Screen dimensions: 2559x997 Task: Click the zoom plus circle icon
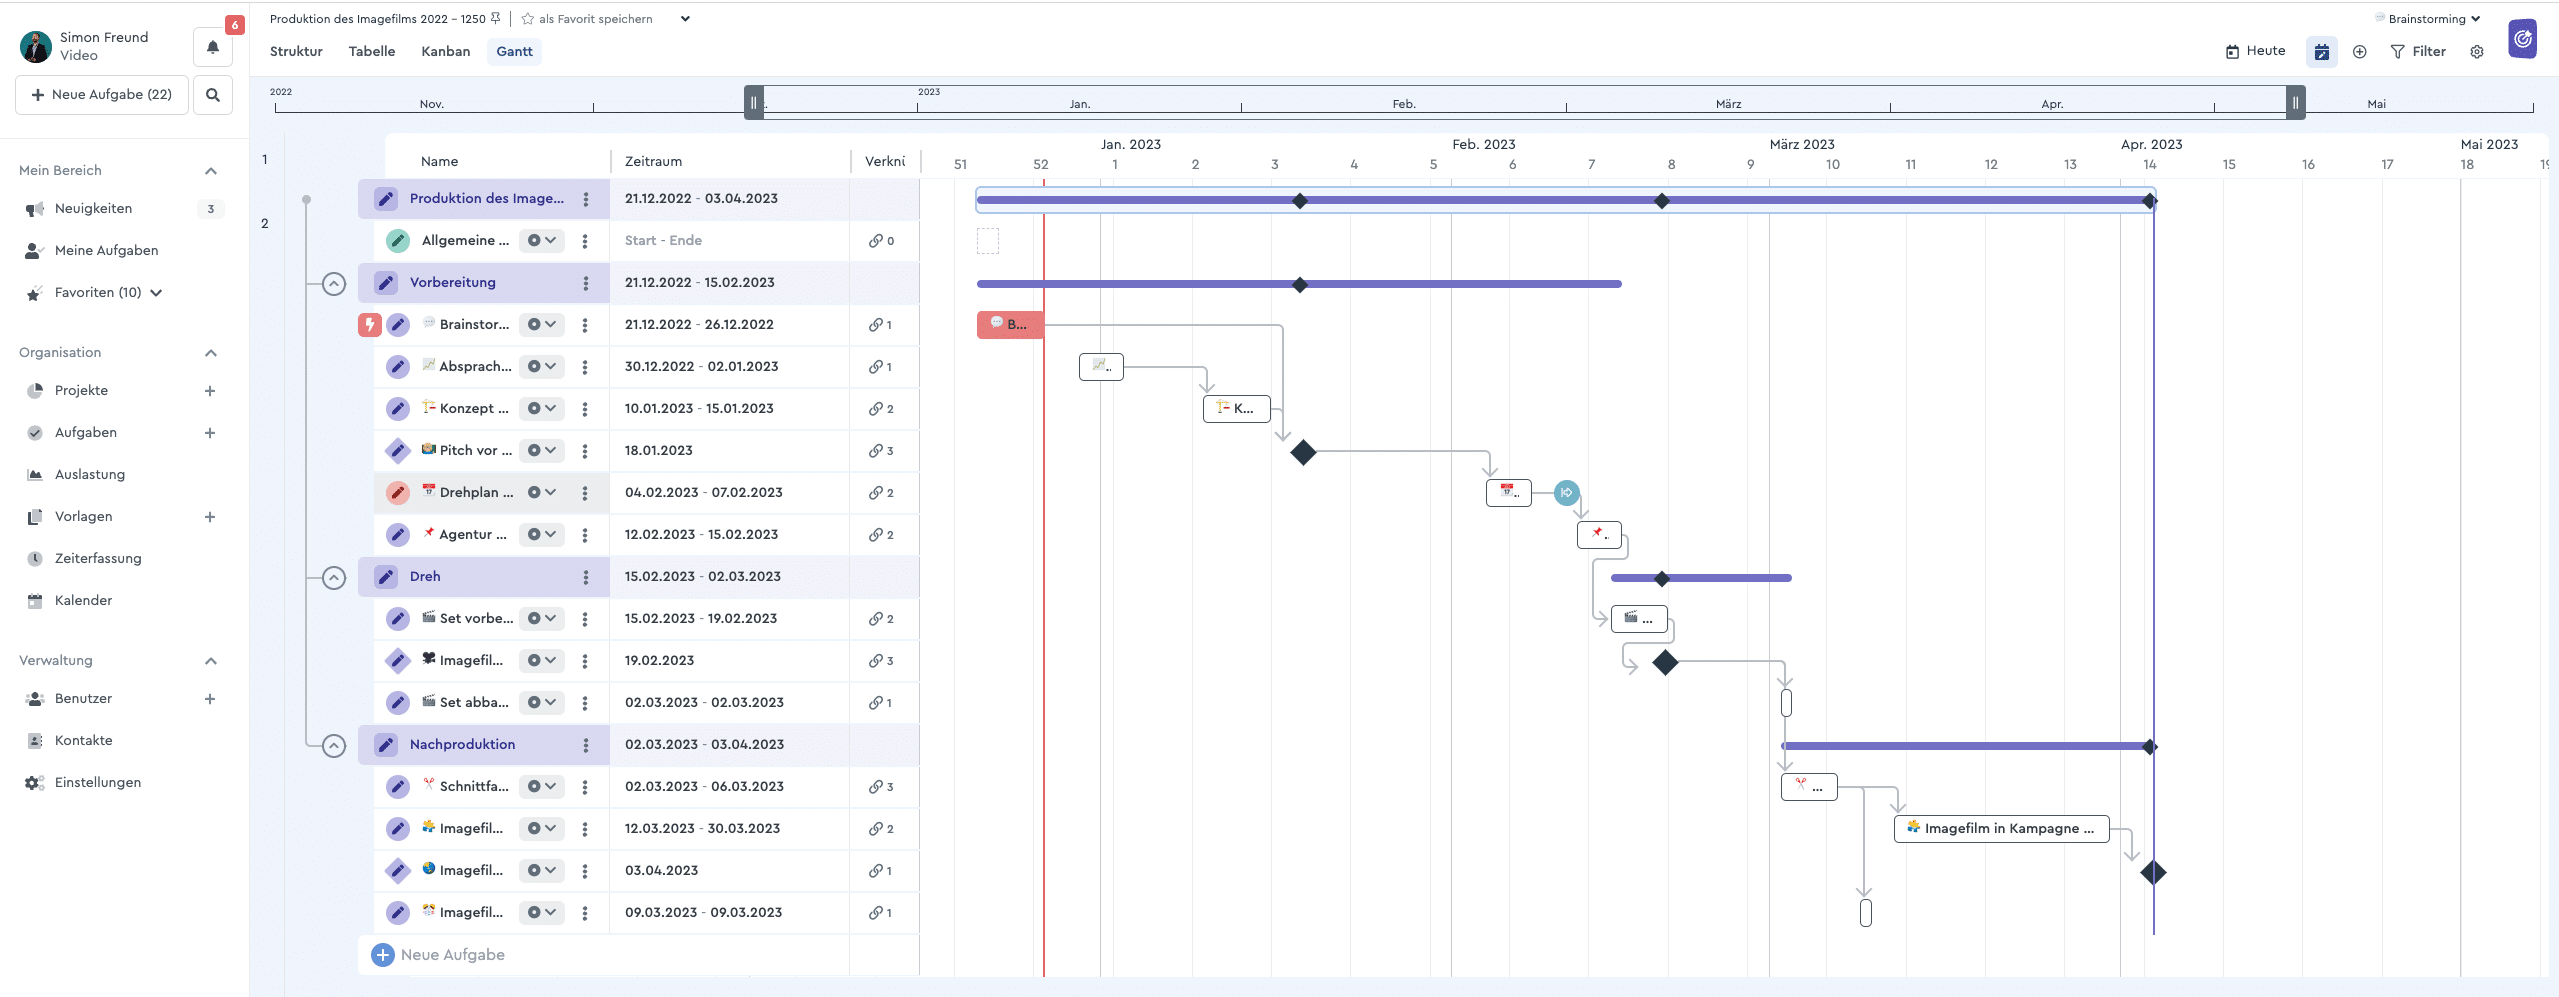coord(2360,52)
